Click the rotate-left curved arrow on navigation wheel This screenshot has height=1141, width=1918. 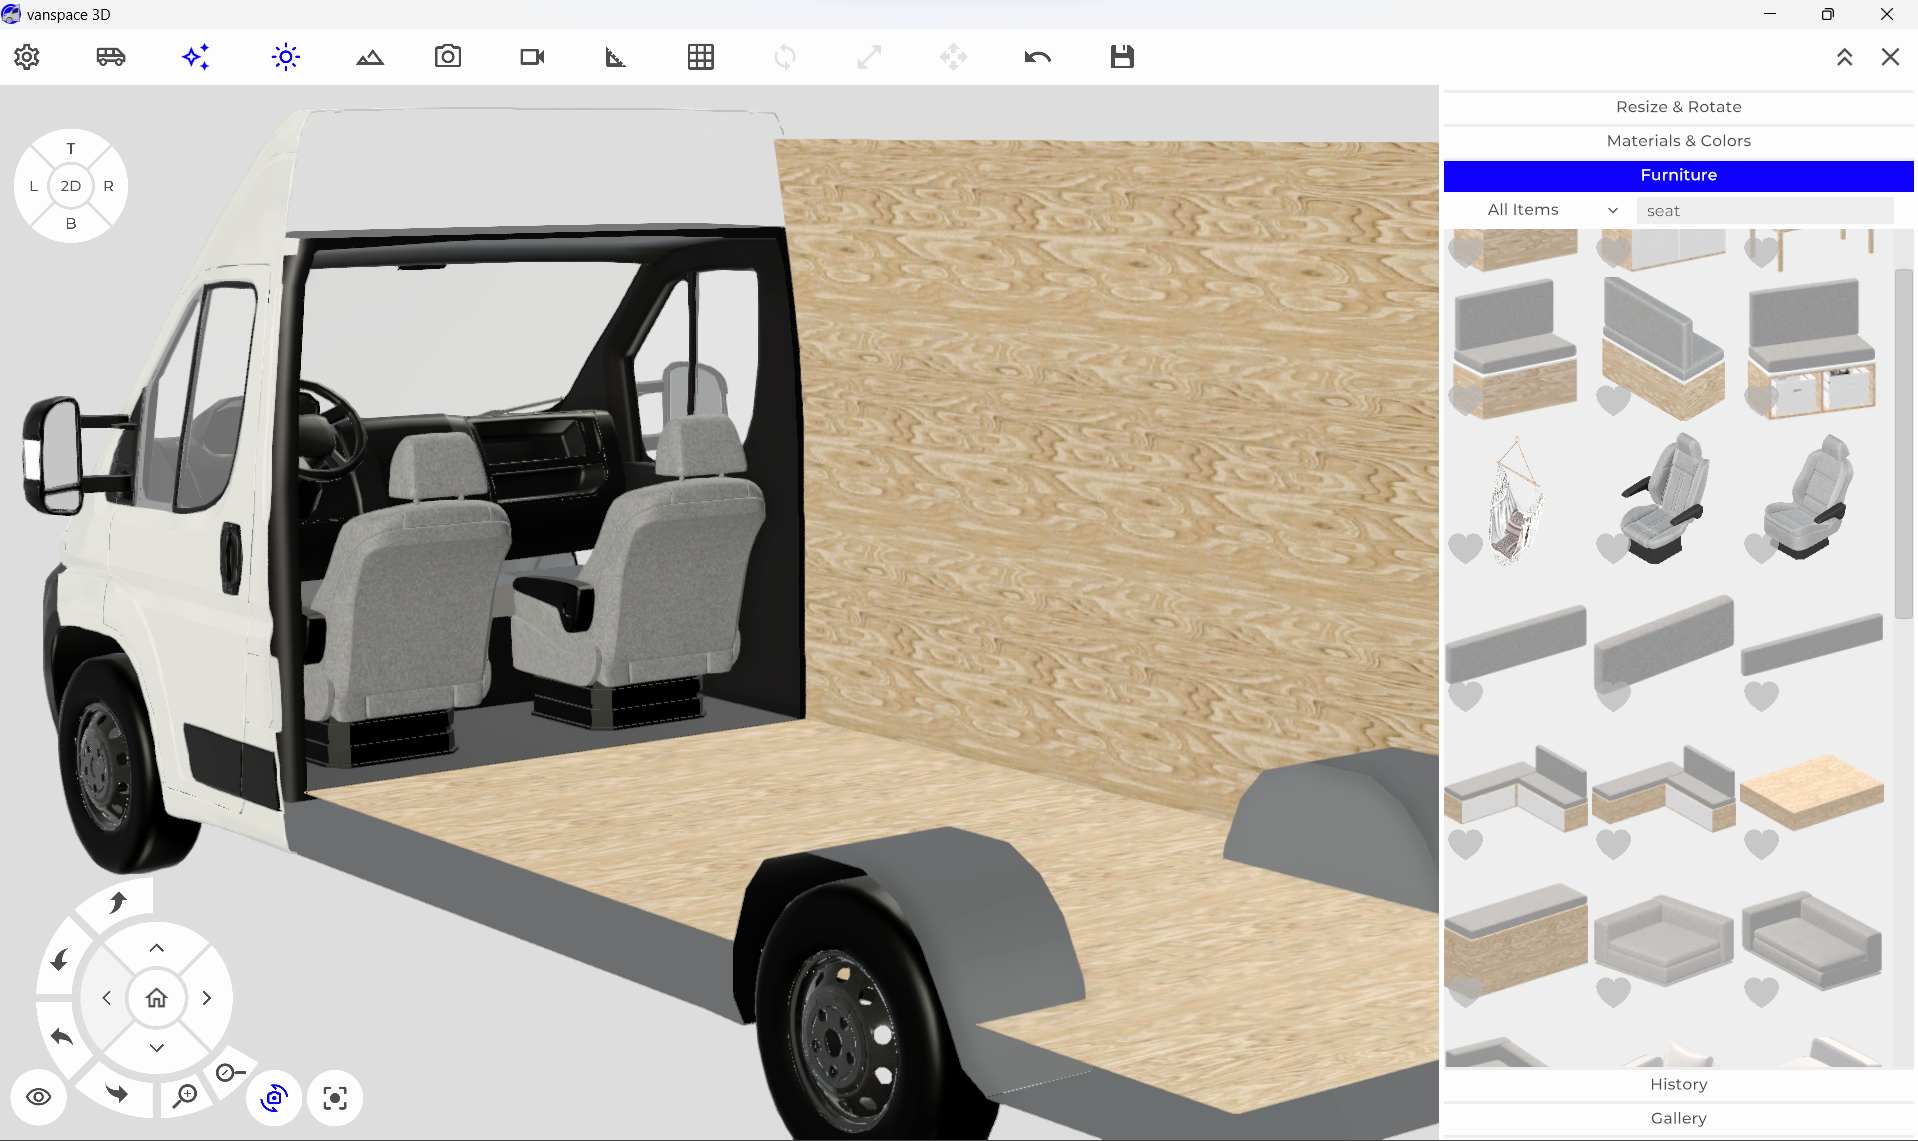coord(60,960)
